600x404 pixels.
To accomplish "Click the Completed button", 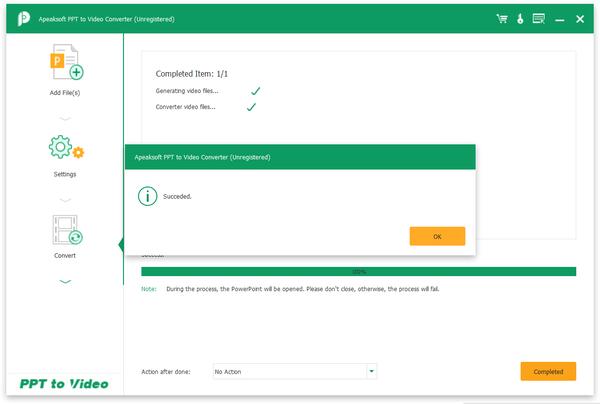I will [548, 371].
